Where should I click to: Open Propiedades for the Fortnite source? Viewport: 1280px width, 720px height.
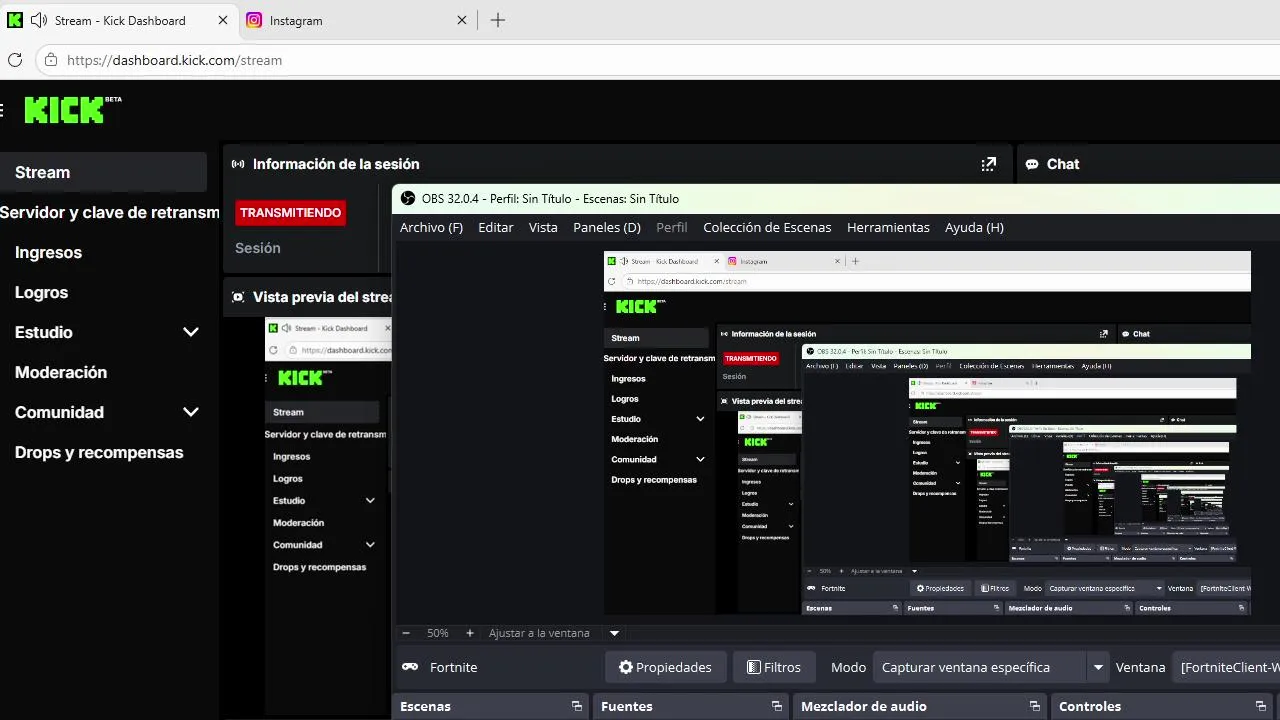[665, 667]
